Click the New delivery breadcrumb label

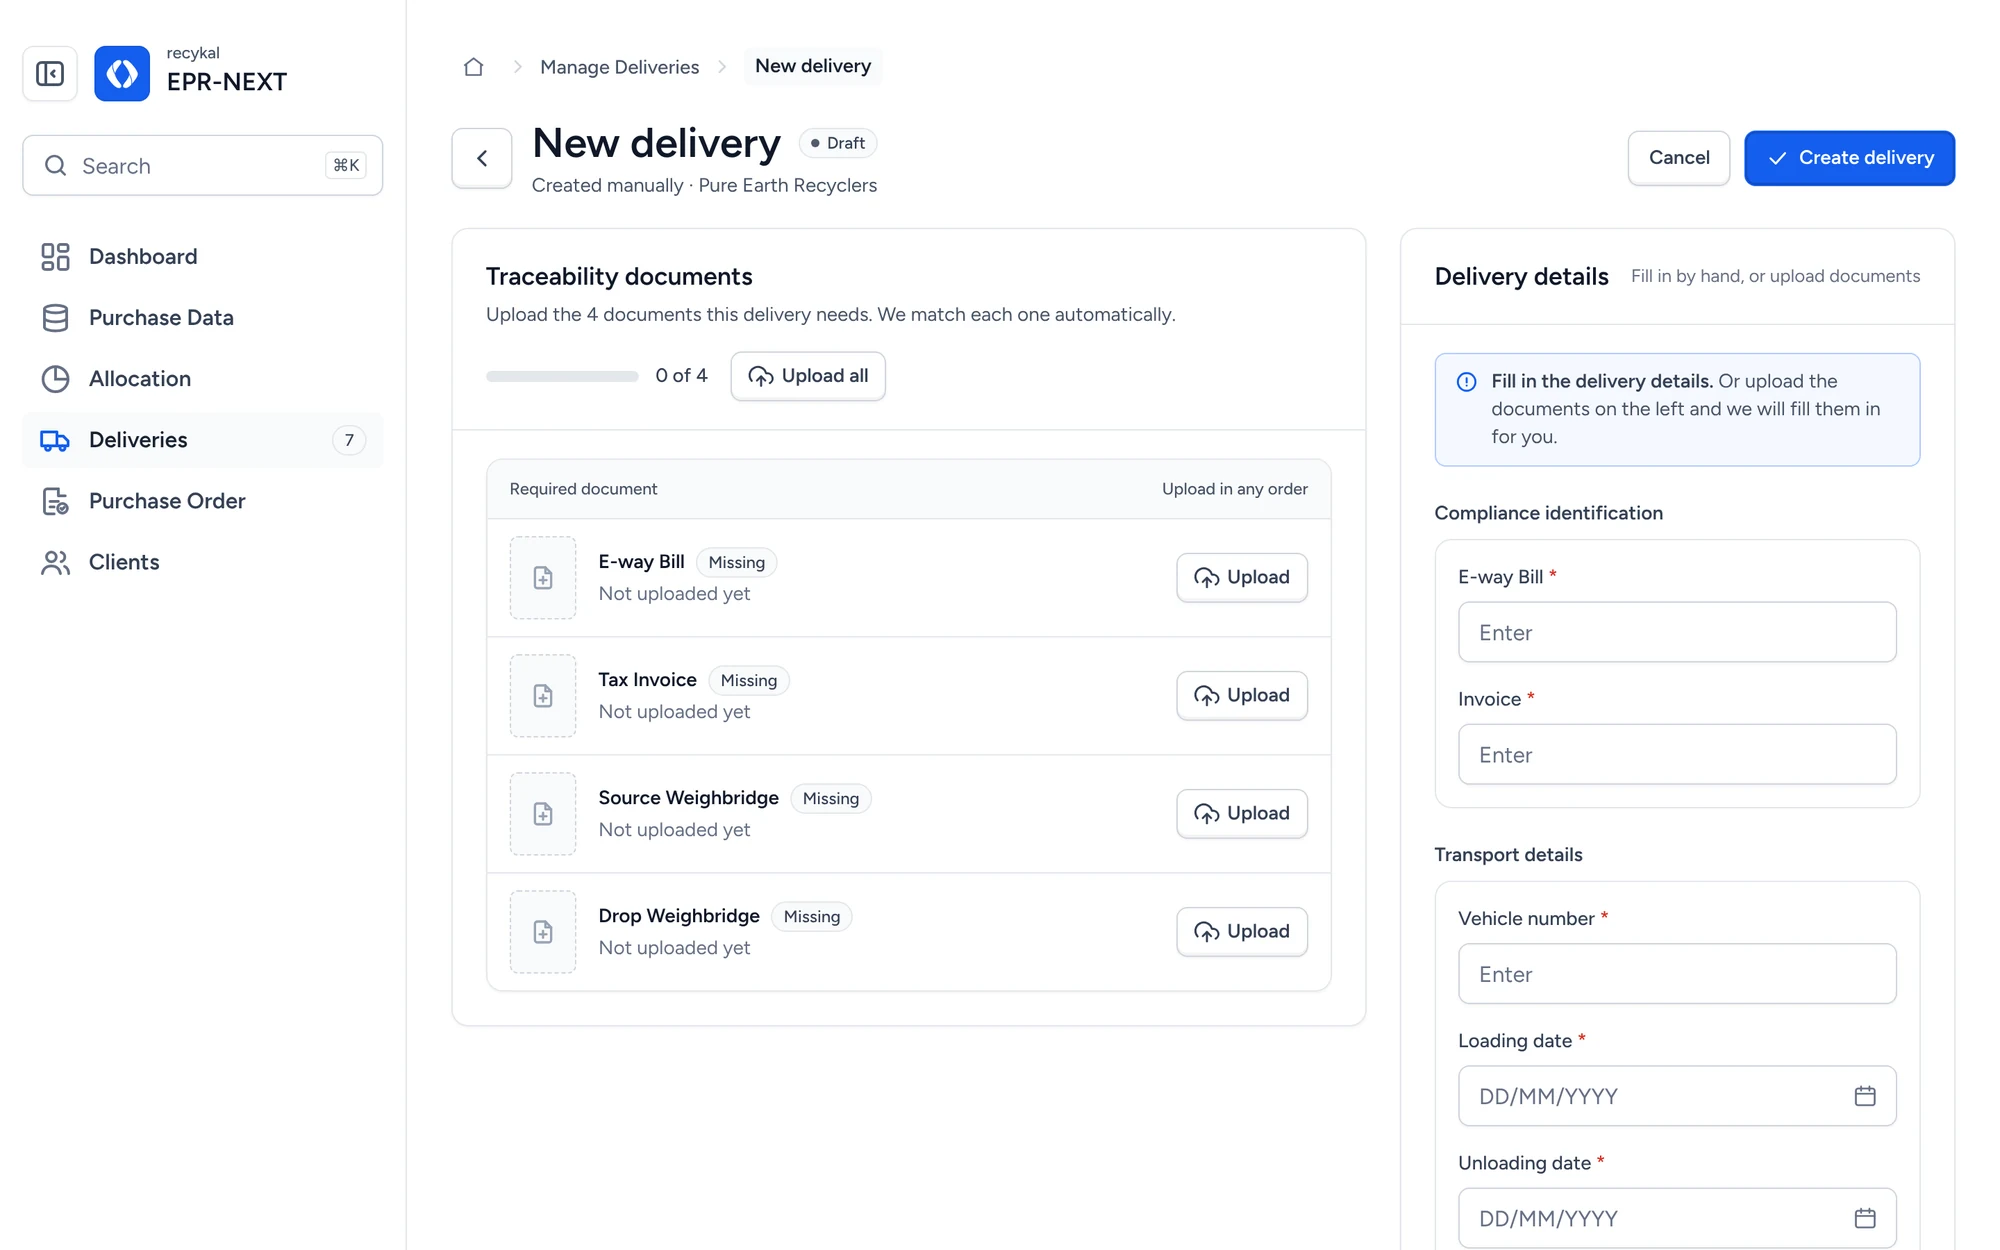pyautogui.click(x=813, y=66)
